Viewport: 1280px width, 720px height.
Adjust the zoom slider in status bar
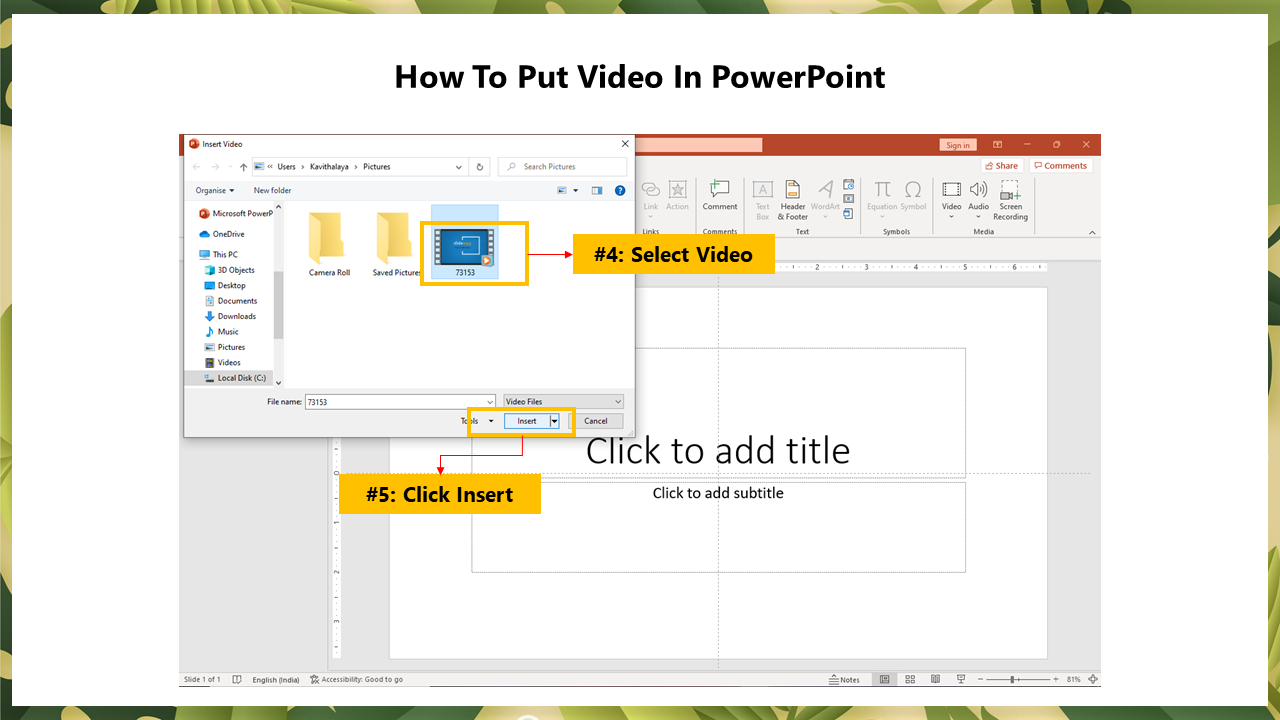(x=1013, y=680)
